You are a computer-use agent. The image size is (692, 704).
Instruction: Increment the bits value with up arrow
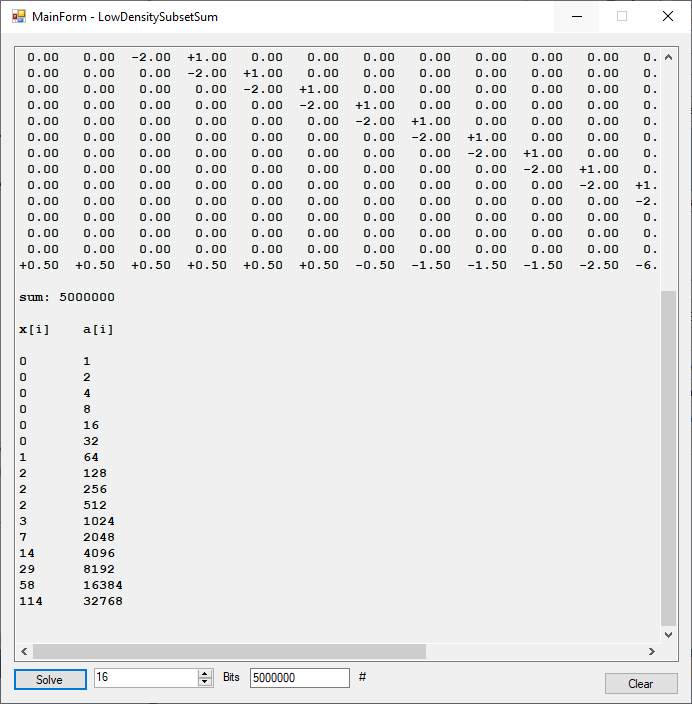pos(205,674)
